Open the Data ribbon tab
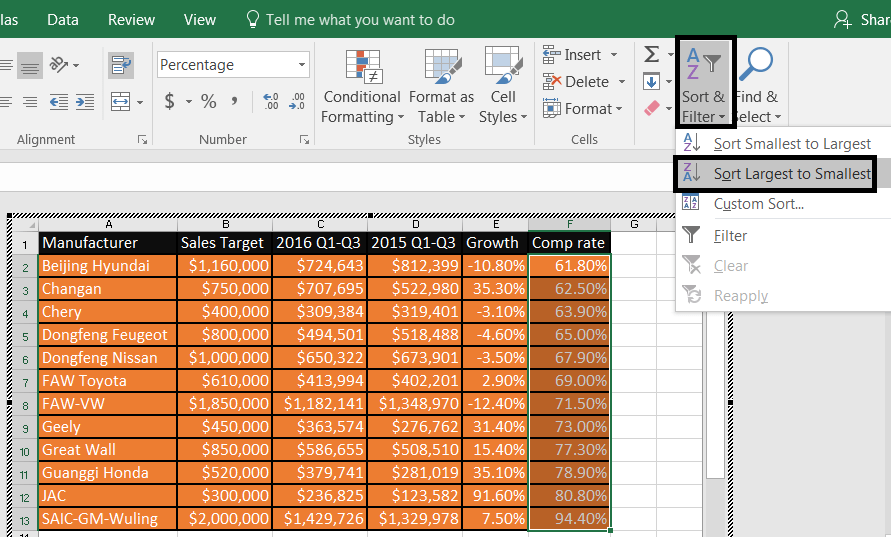 pos(63,20)
